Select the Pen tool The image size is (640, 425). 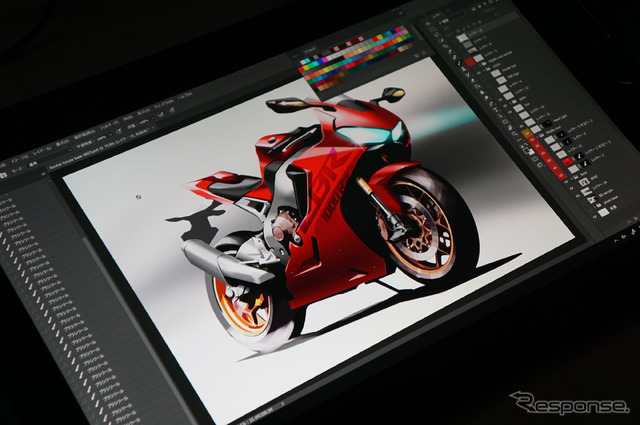click(x=491, y=104)
